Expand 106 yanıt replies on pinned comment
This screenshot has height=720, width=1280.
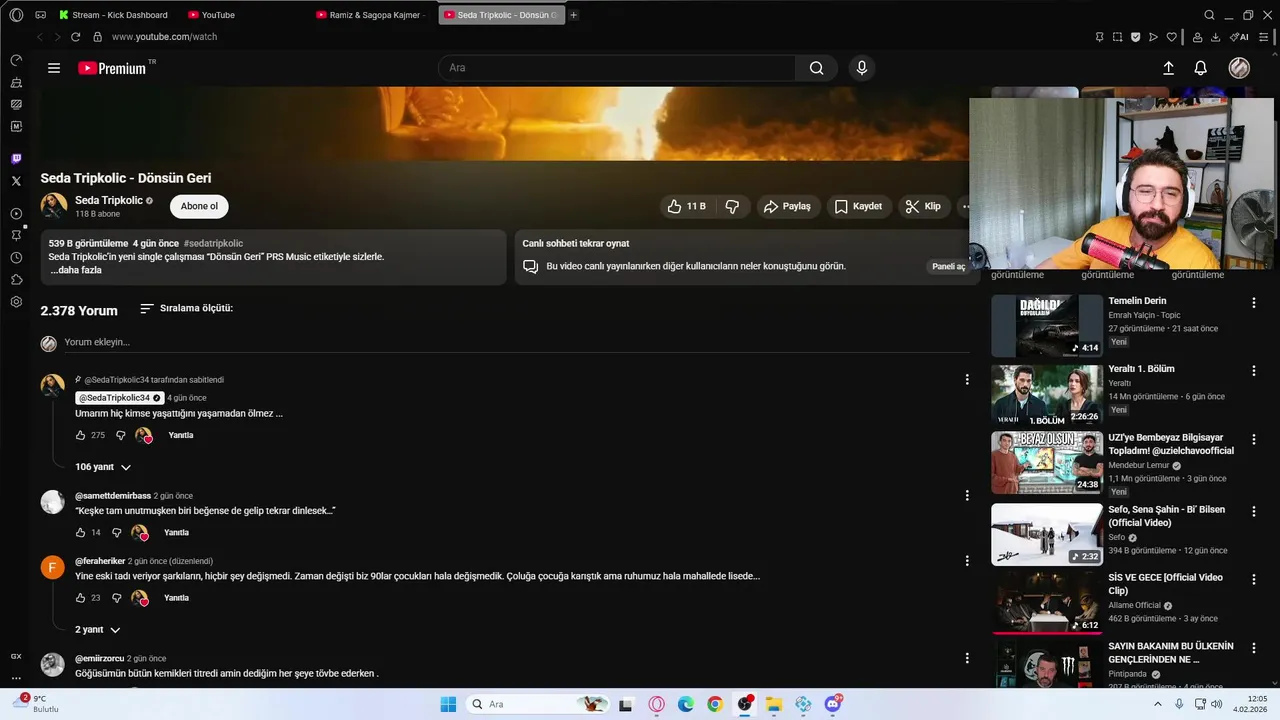point(103,467)
